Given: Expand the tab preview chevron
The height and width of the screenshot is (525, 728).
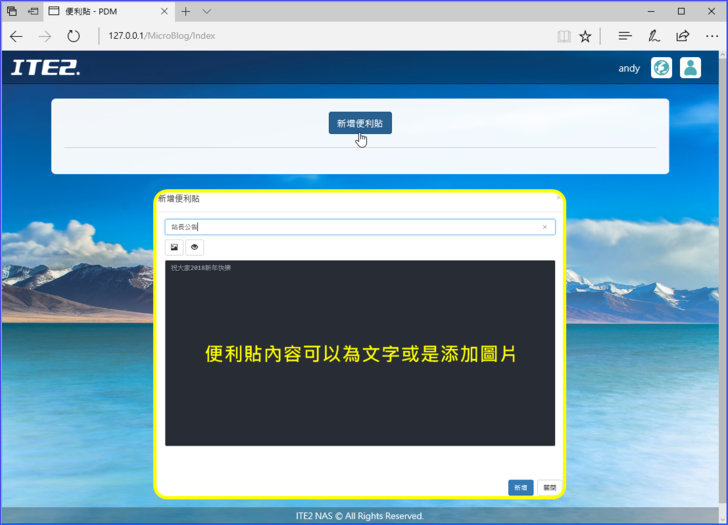Looking at the screenshot, I should tap(207, 12).
